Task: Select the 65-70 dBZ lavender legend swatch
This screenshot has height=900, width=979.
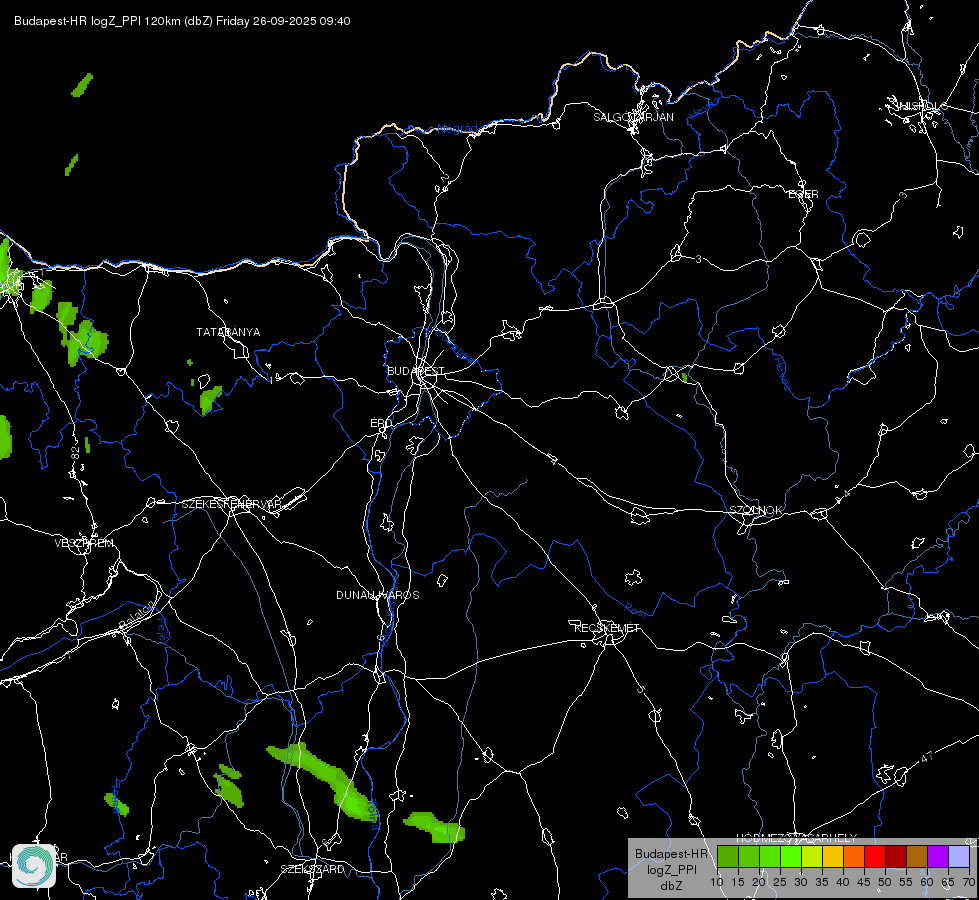Action: [x=959, y=857]
